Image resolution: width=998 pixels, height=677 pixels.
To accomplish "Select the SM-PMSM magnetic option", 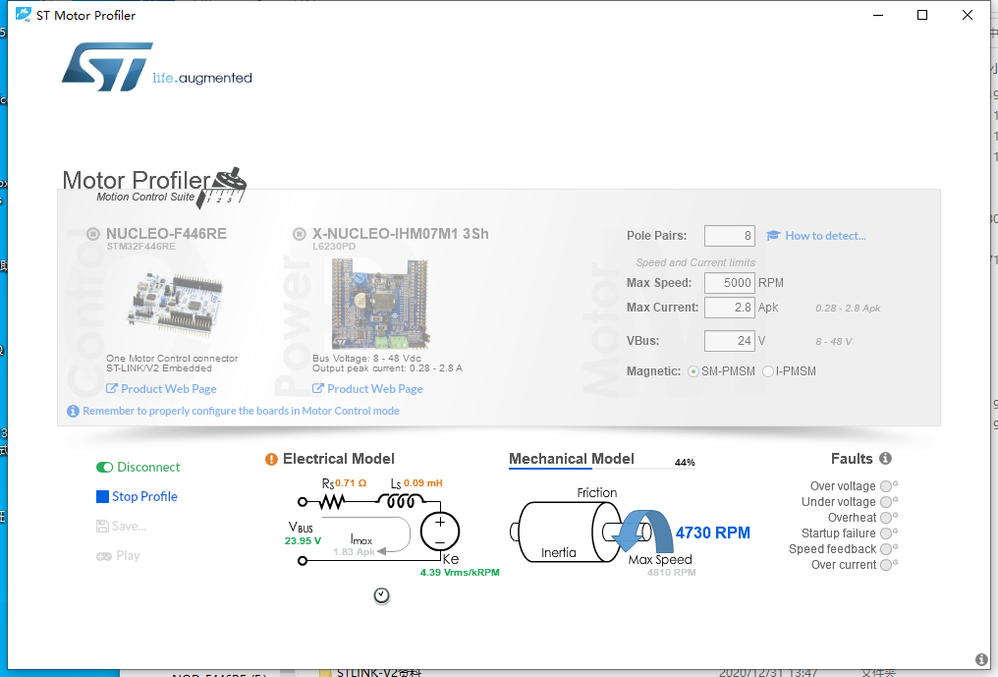I will coord(694,372).
